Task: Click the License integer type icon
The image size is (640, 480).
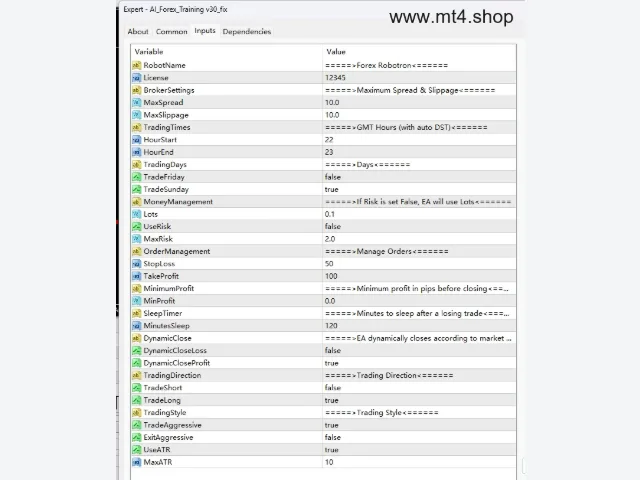Action: pyautogui.click(x=136, y=78)
